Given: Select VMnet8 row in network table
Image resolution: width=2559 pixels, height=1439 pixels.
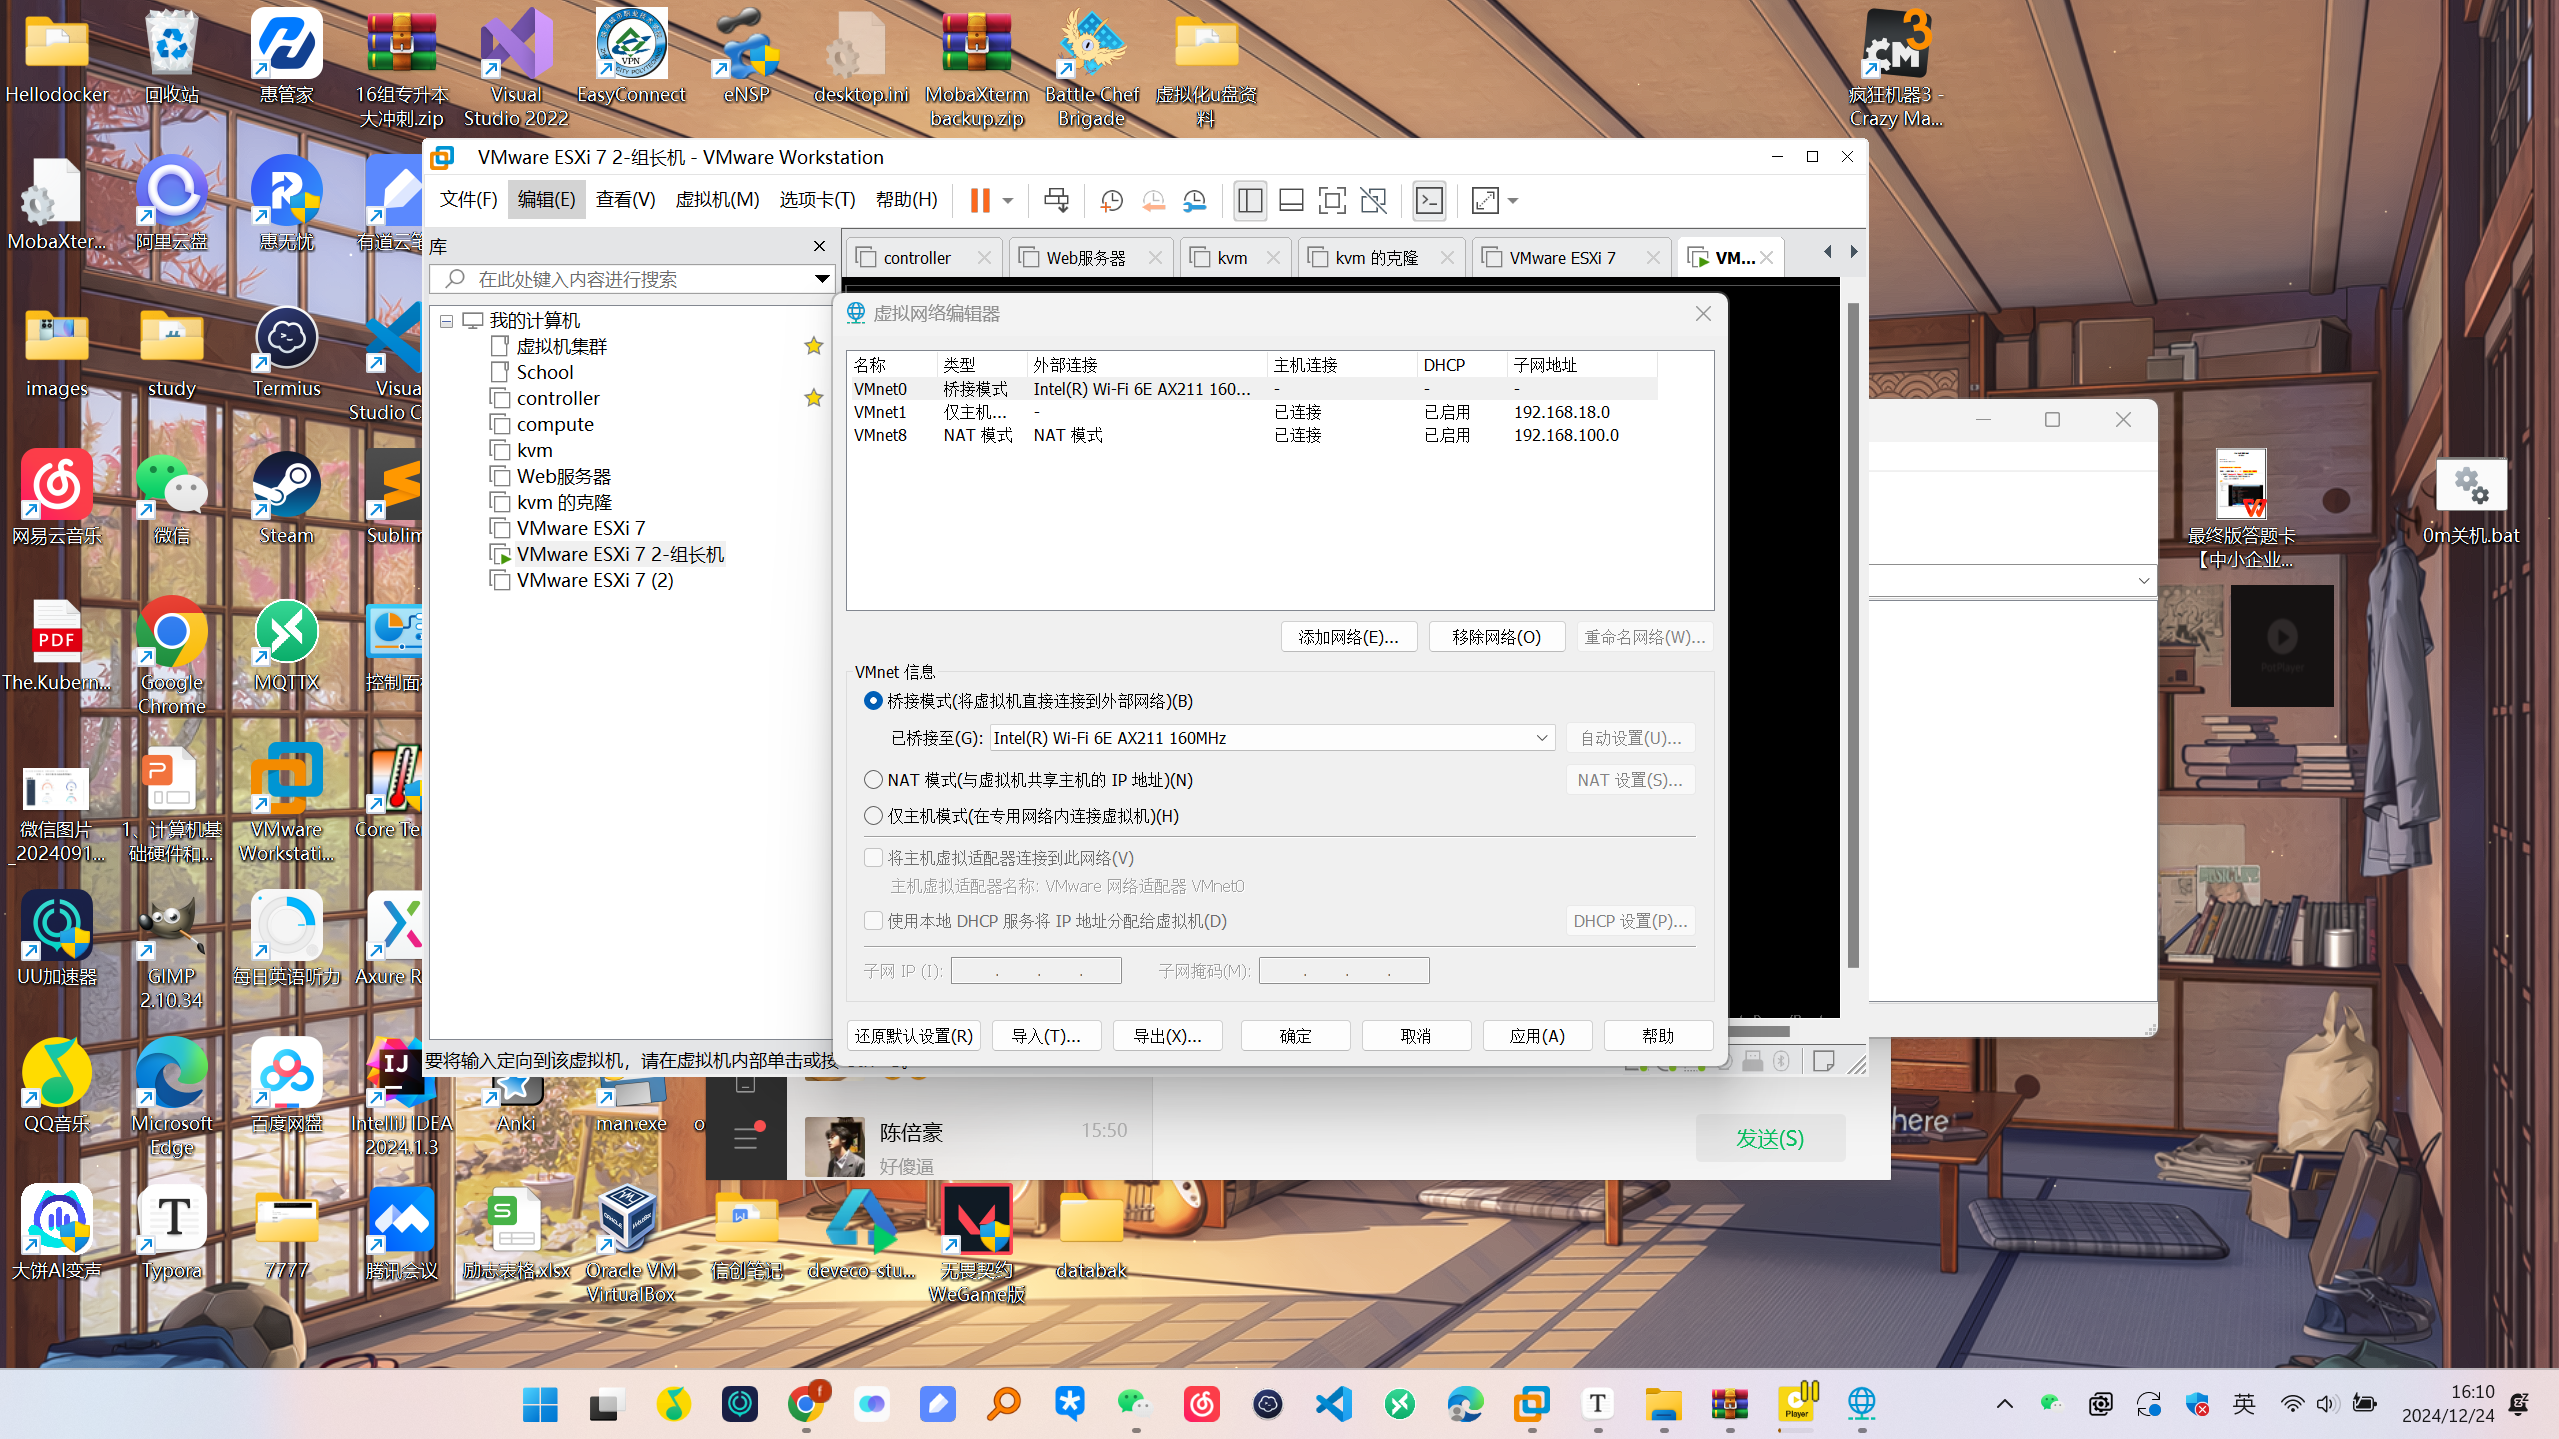Looking at the screenshot, I should (x=1252, y=436).
